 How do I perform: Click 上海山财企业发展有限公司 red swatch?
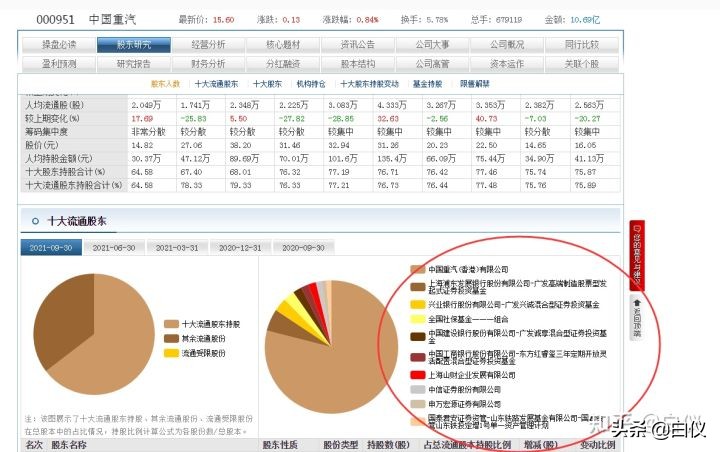point(418,375)
